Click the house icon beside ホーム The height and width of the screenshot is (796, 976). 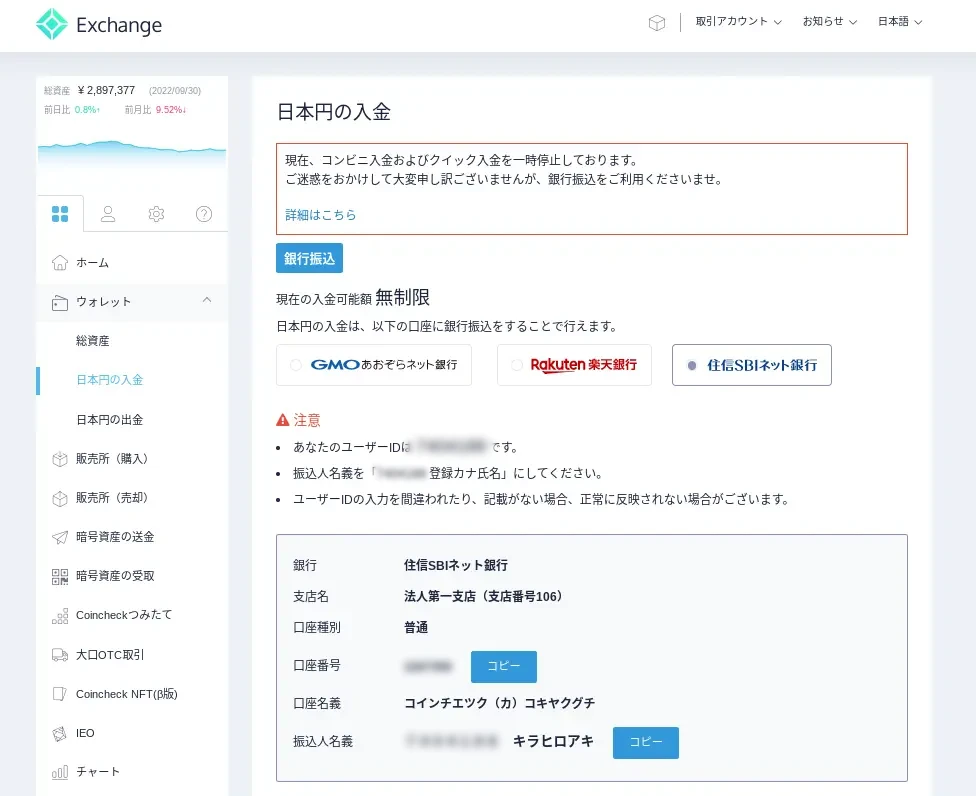(60, 263)
